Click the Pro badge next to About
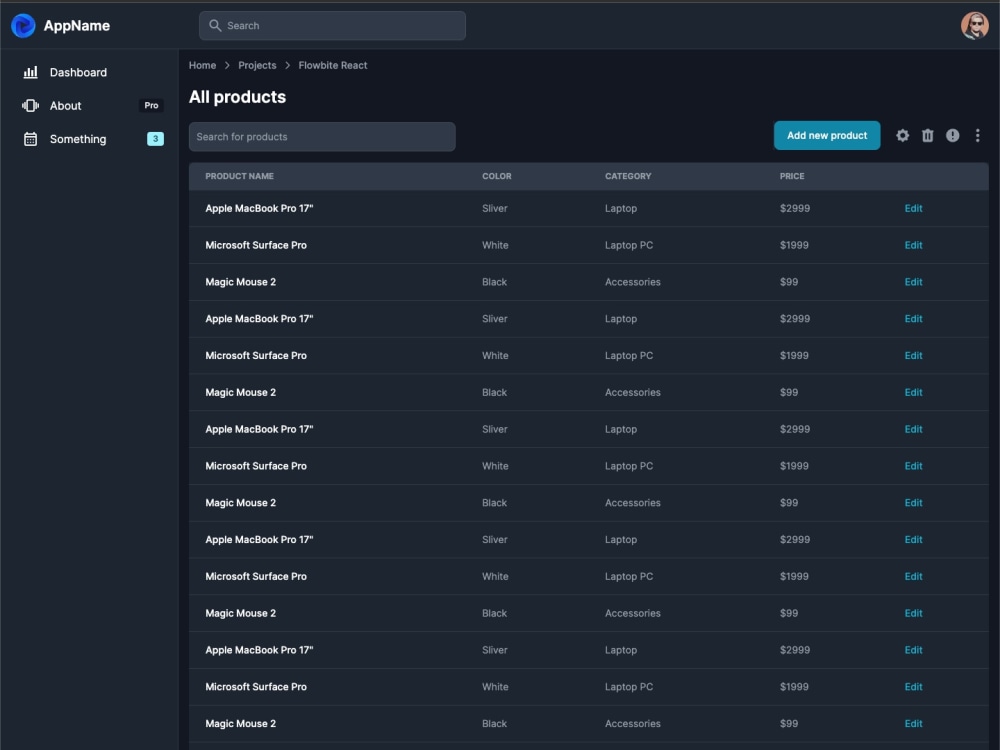The width and height of the screenshot is (1000, 750). (x=151, y=105)
